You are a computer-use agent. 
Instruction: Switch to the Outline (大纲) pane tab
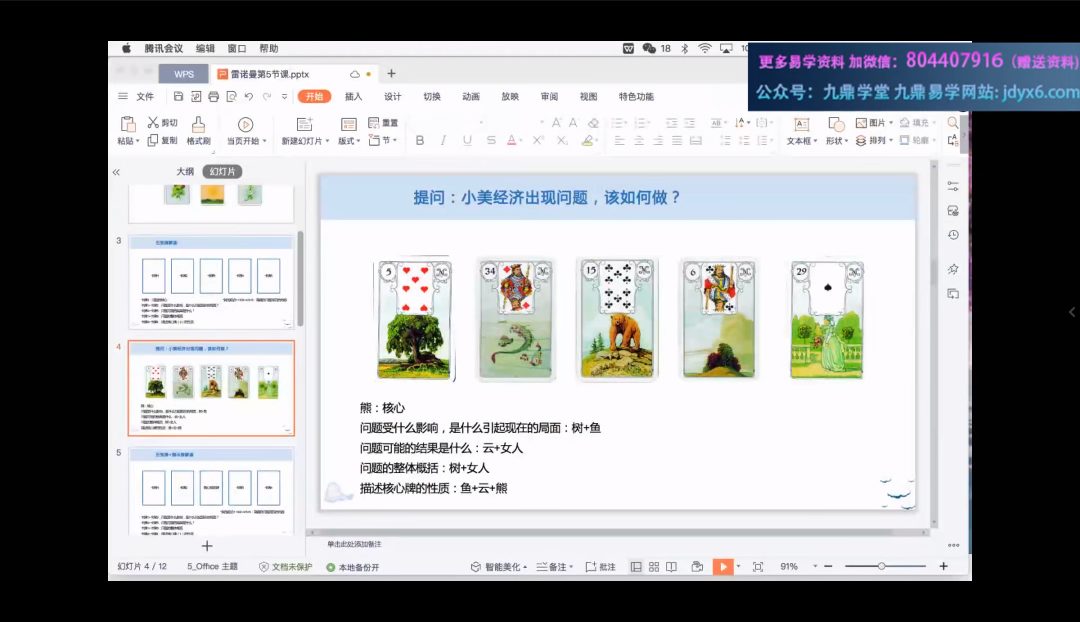(185, 171)
